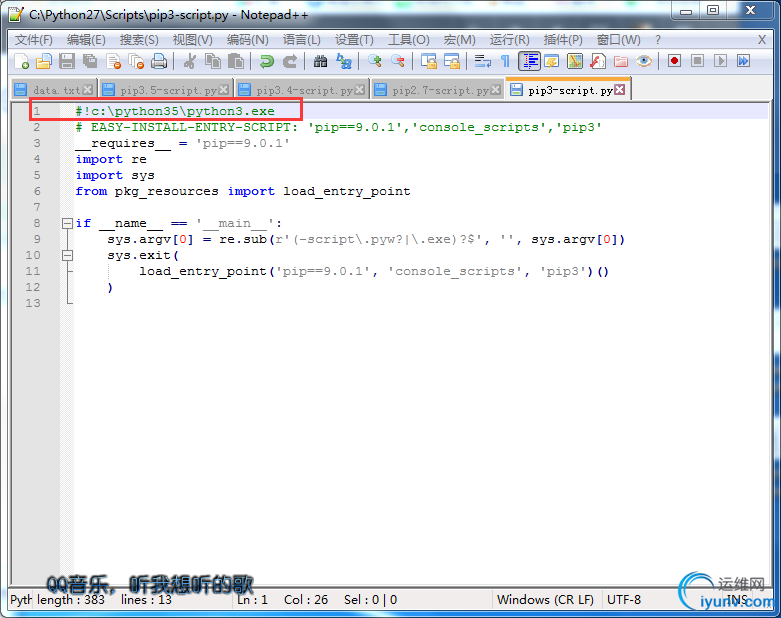This screenshot has width=781, height=618.
Task: Toggle the indent guide button
Action: (x=529, y=61)
